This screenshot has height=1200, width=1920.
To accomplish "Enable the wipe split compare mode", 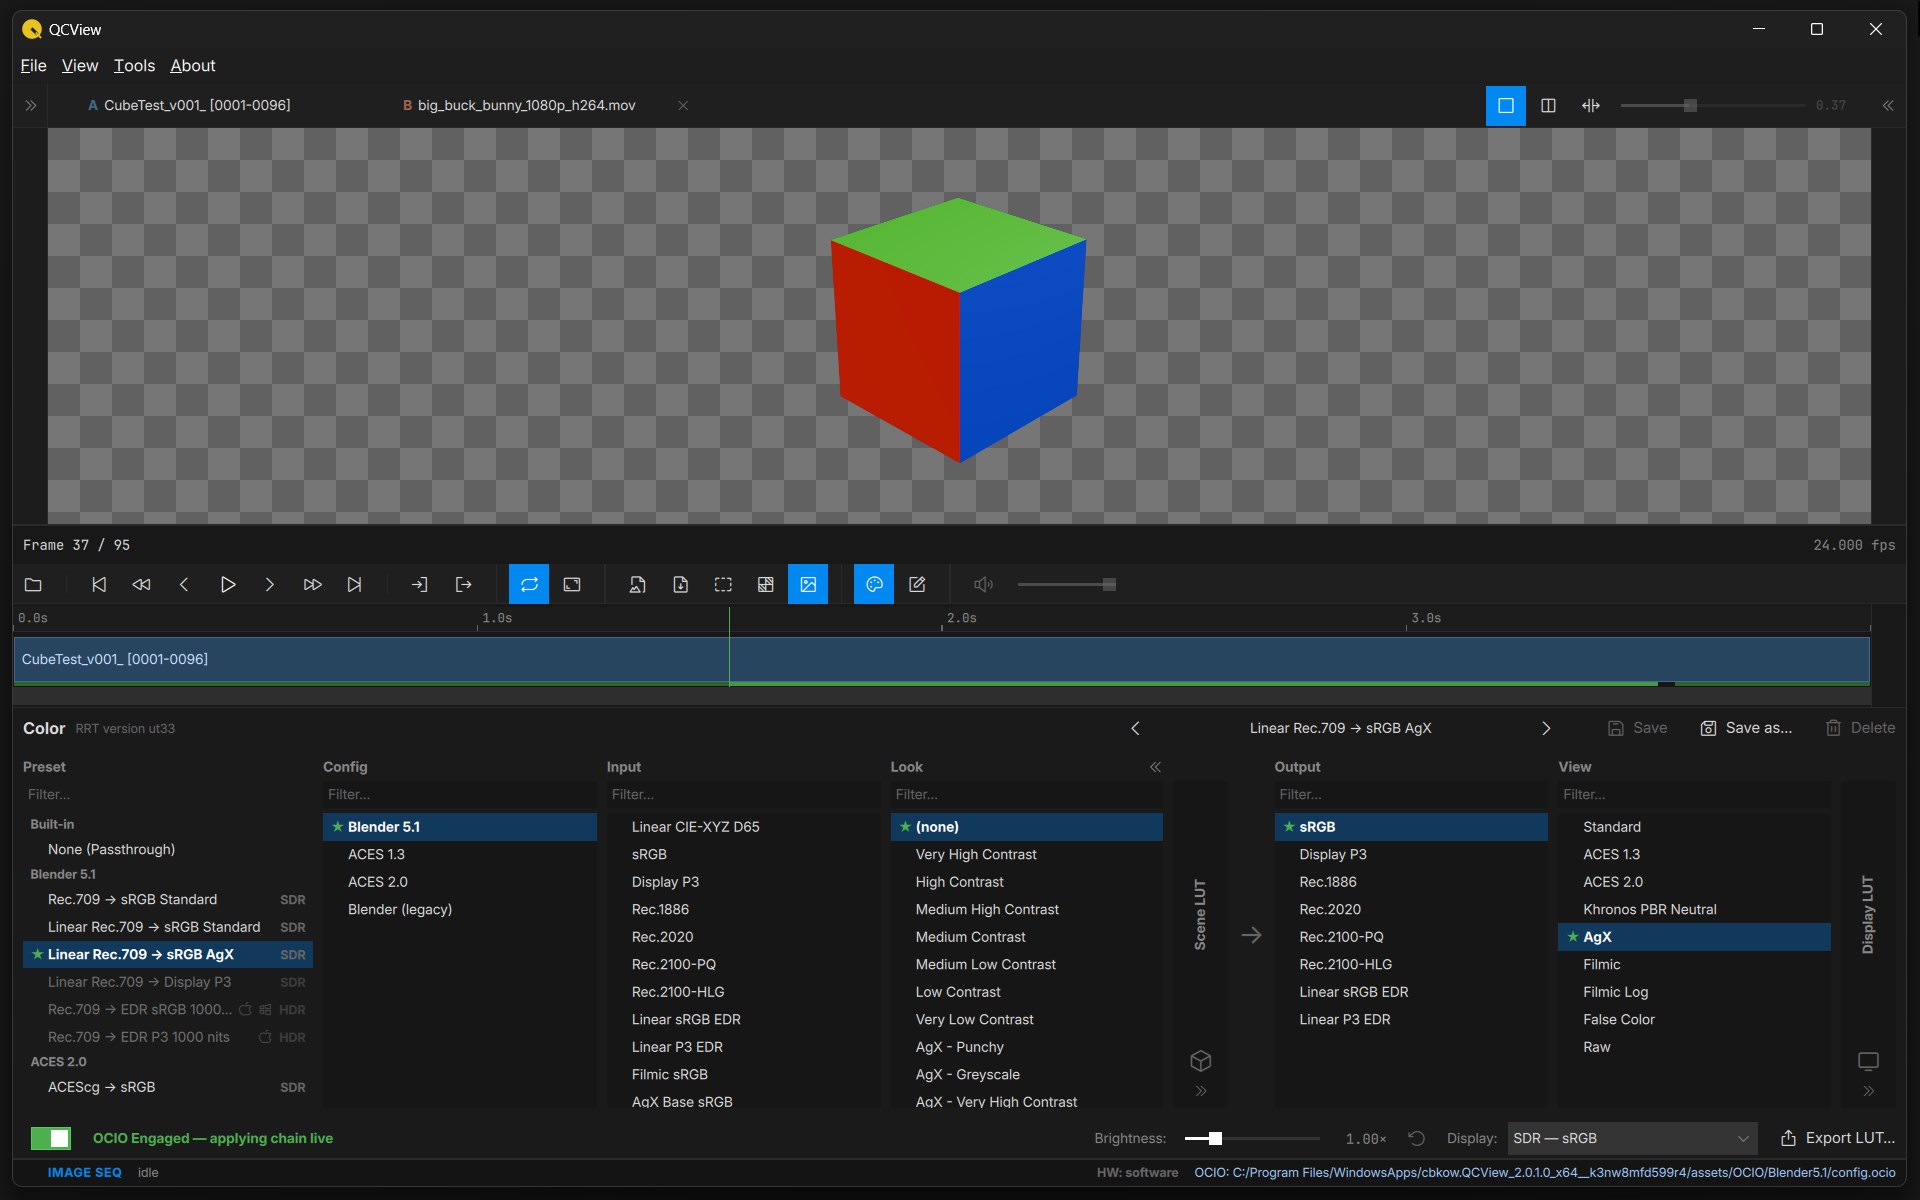I will [1591, 106].
